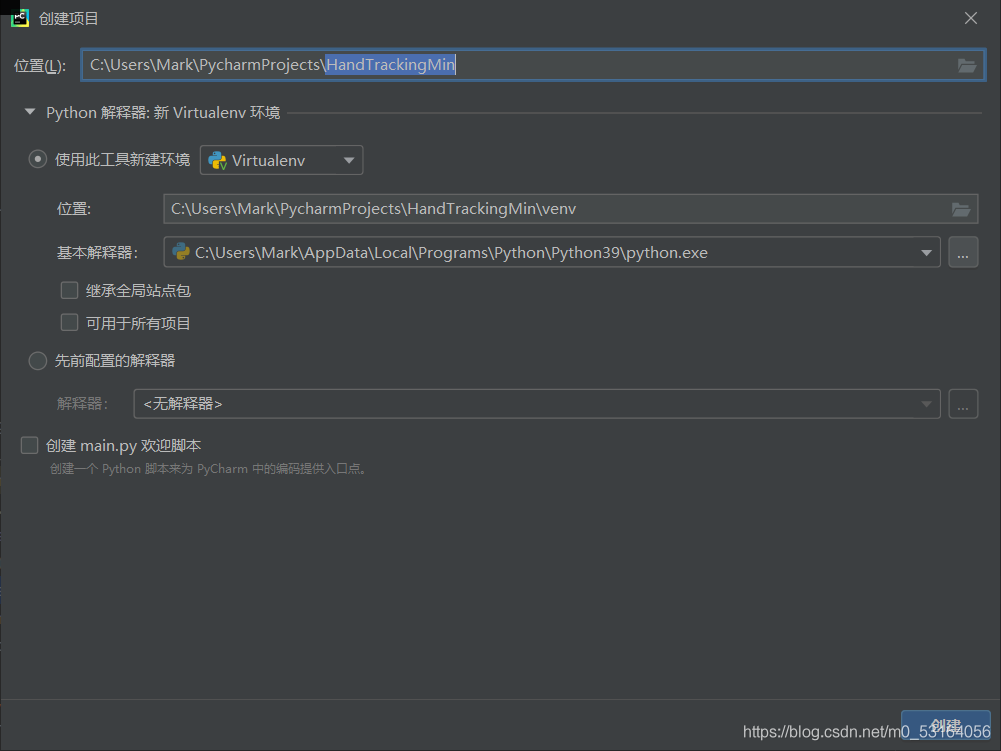The image size is (1001, 751).
Task: Browse folder icon in project location field
Action: 967,65
